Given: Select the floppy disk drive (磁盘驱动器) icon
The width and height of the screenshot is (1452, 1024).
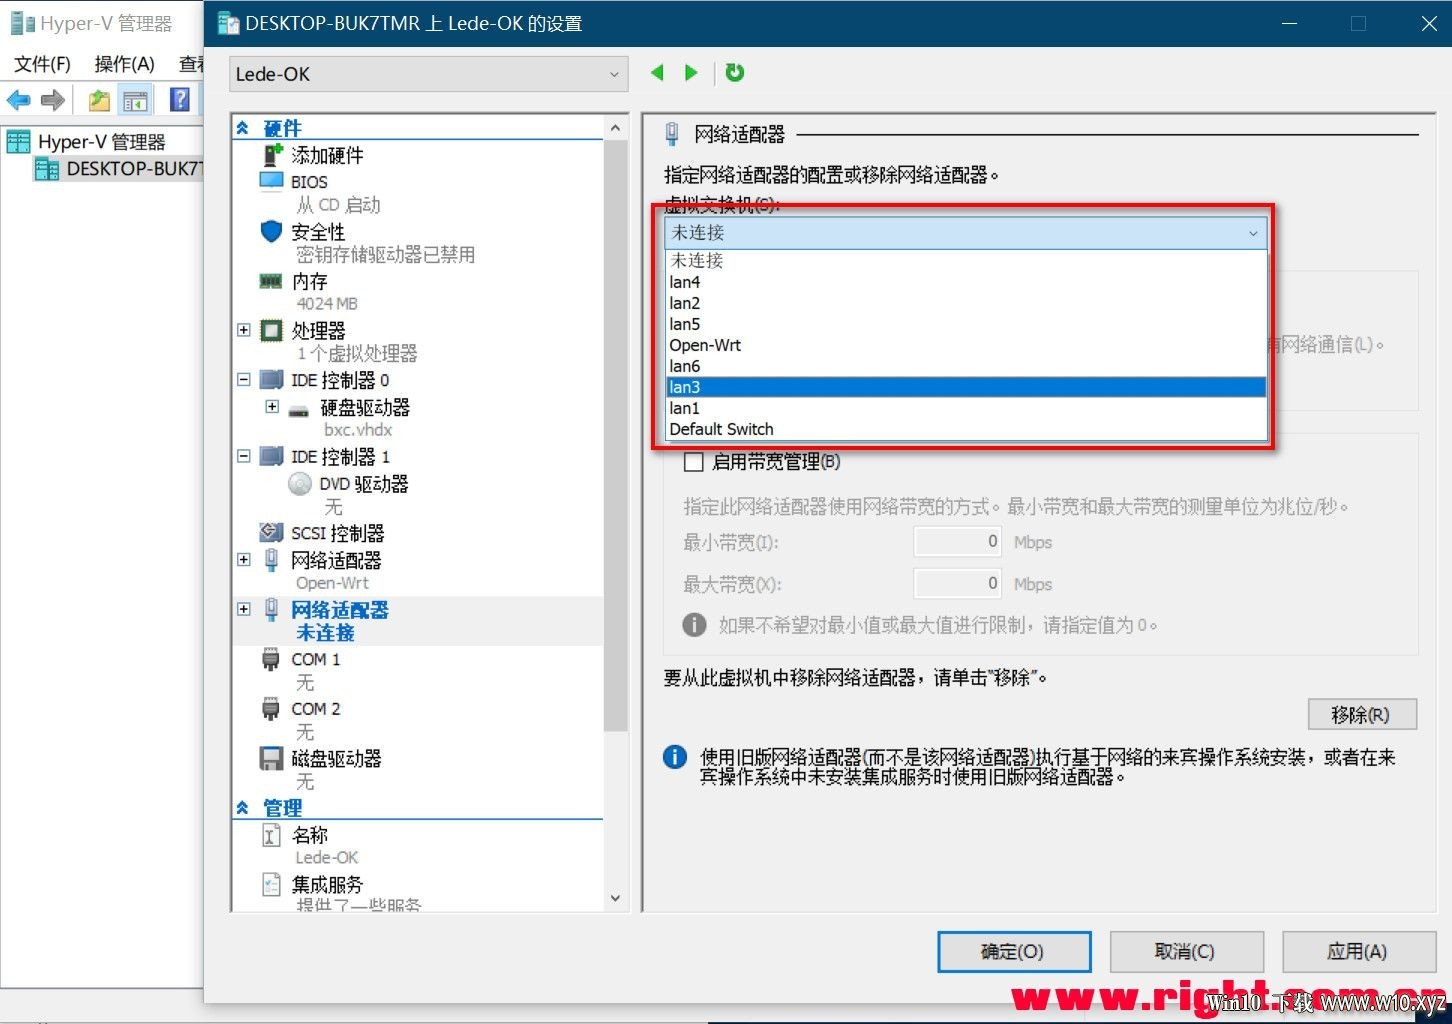Looking at the screenshot, I should tap(271, 758).
